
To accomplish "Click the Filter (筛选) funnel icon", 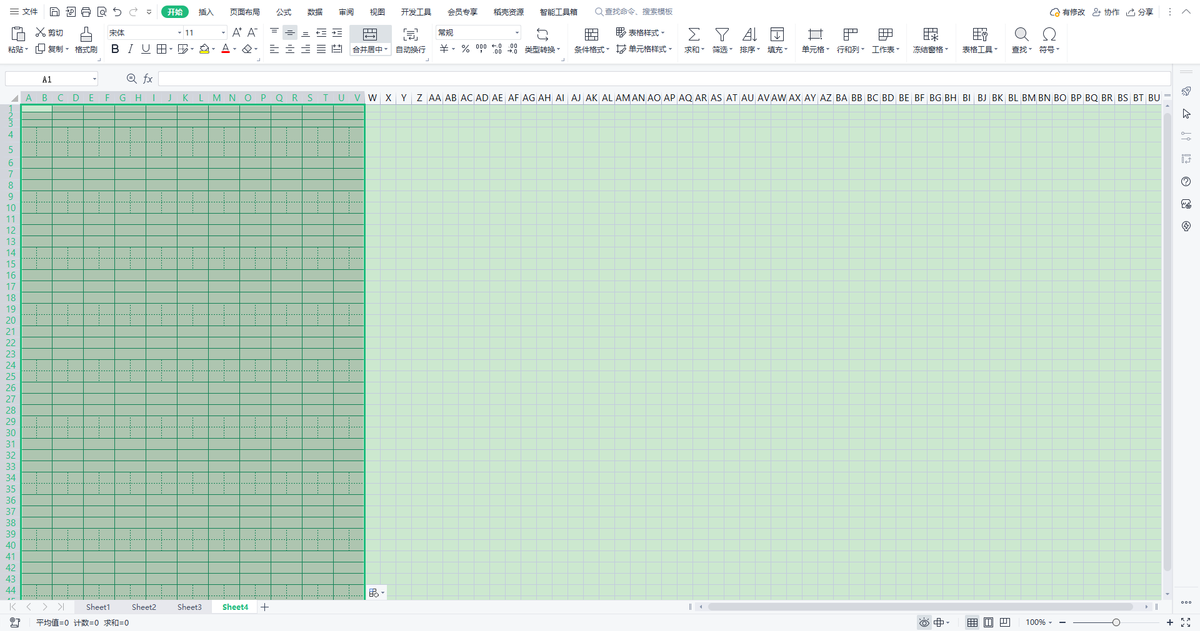I will point(721,34).
